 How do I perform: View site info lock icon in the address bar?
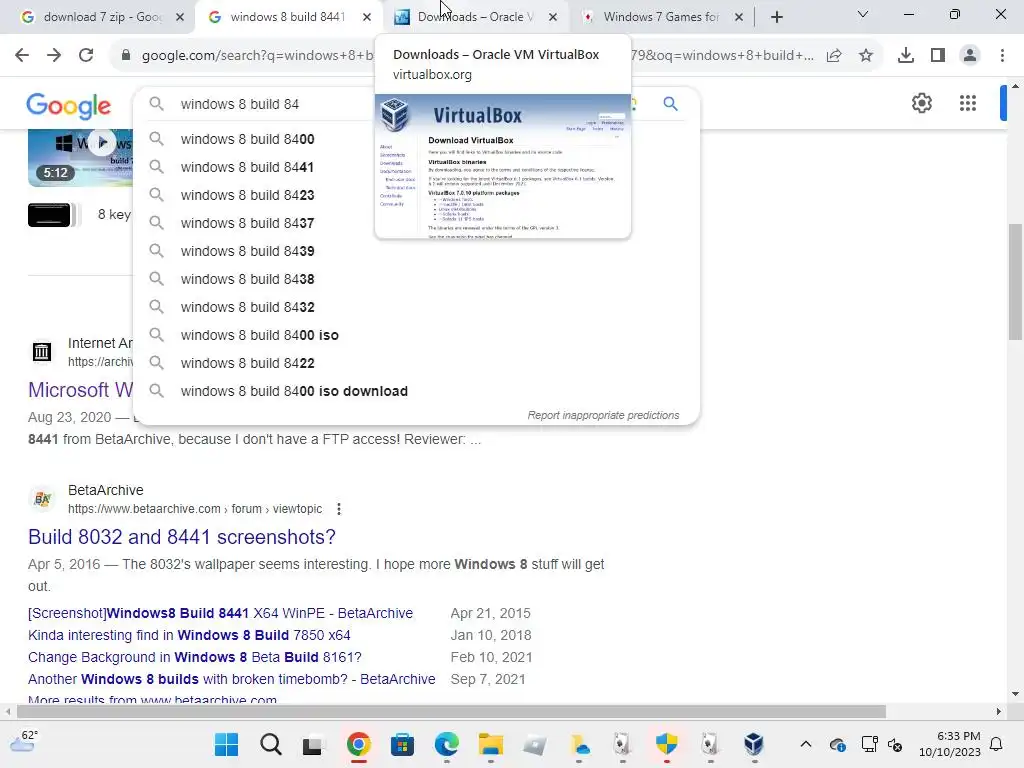point(126,56)
